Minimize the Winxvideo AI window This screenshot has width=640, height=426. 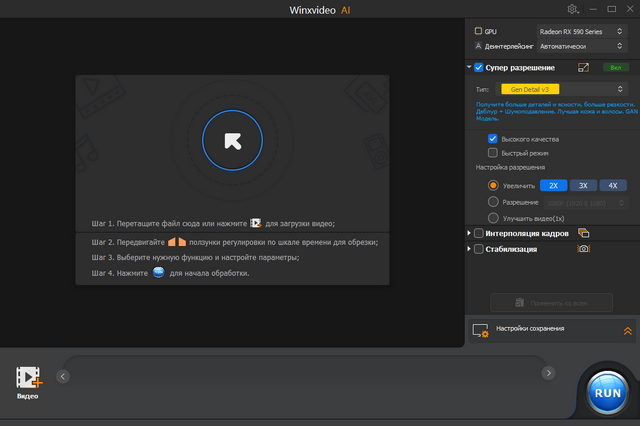pyautogui.click(x=593, y=9)
